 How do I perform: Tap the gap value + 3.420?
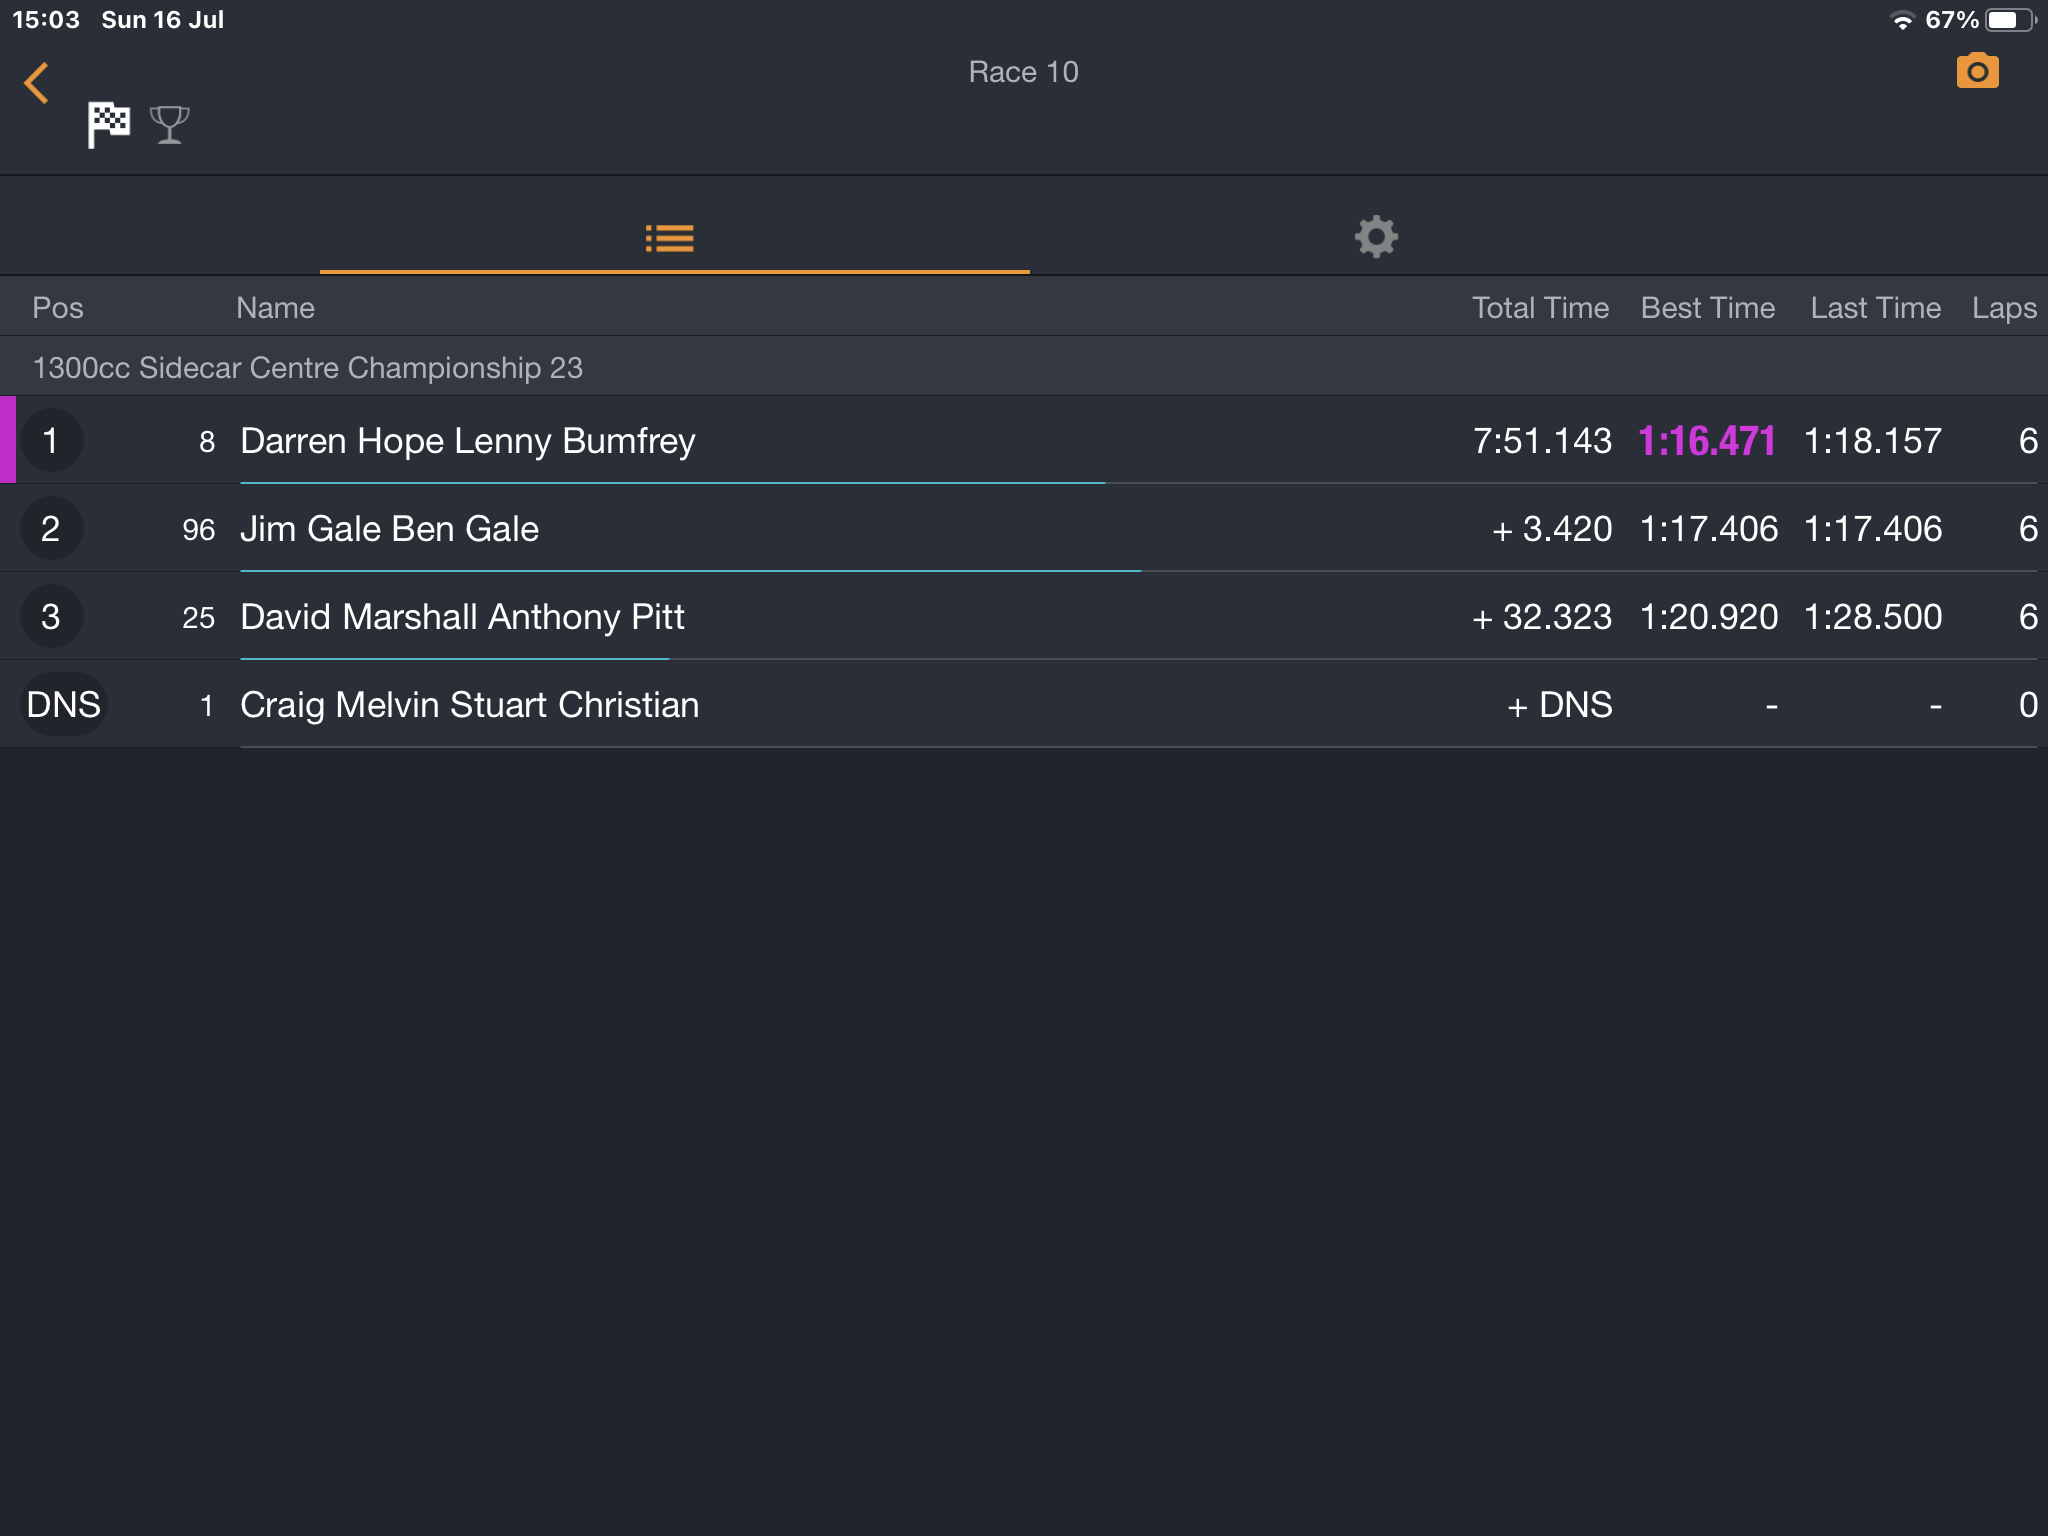point(1552,529)
